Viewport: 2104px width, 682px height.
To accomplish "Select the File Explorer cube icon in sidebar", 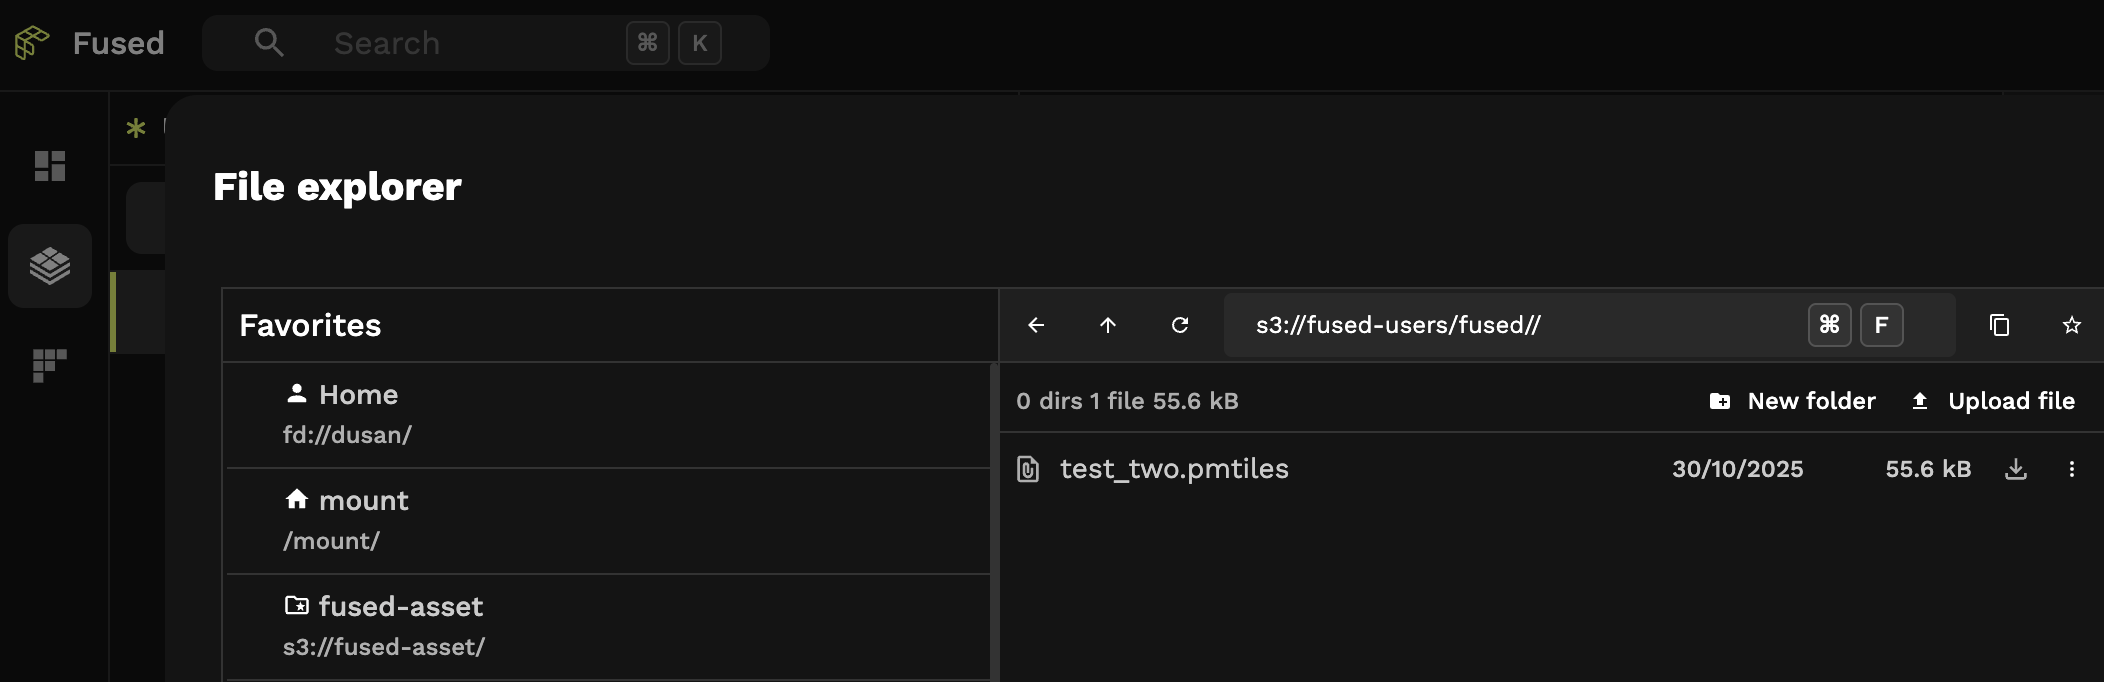I will click(x=50, y=266).
